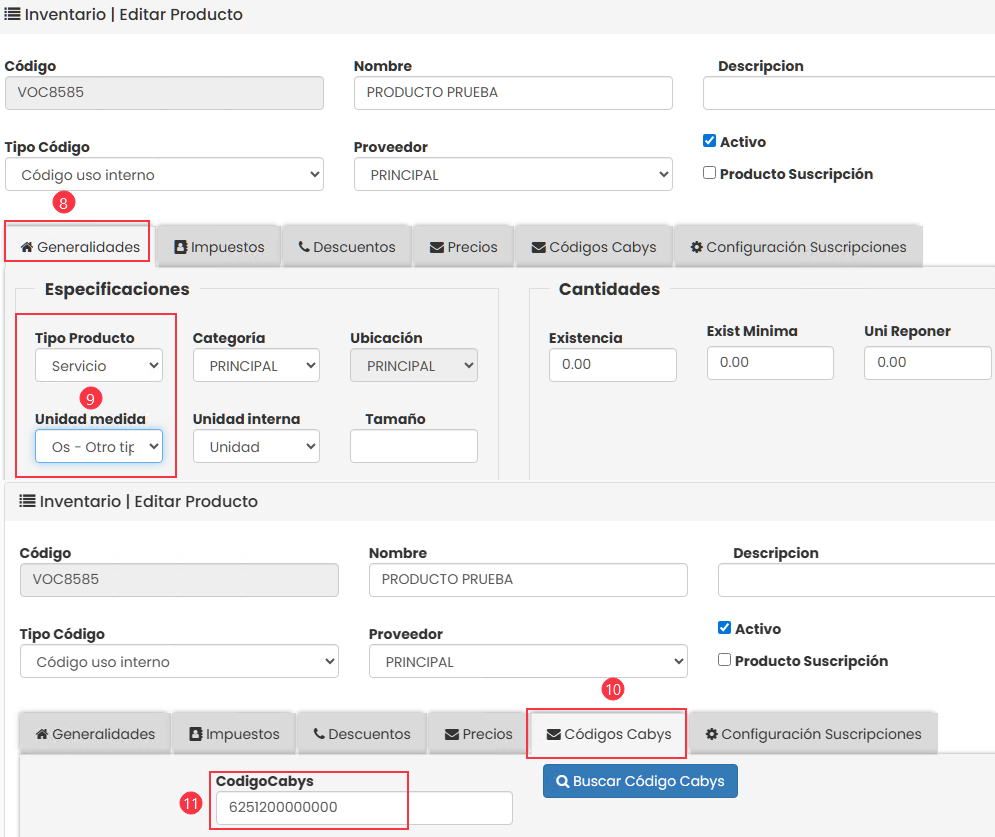Screen dimensions: 995x837
Task: Click the CodigoCabys input field
Action: pyautogui.click(x=364, y=807)
